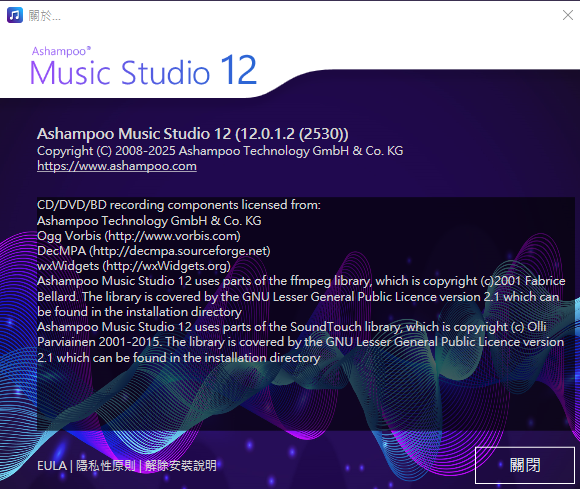Click the small Ashampoo brand logo text
580x489 pixels.
pos(61,51)
